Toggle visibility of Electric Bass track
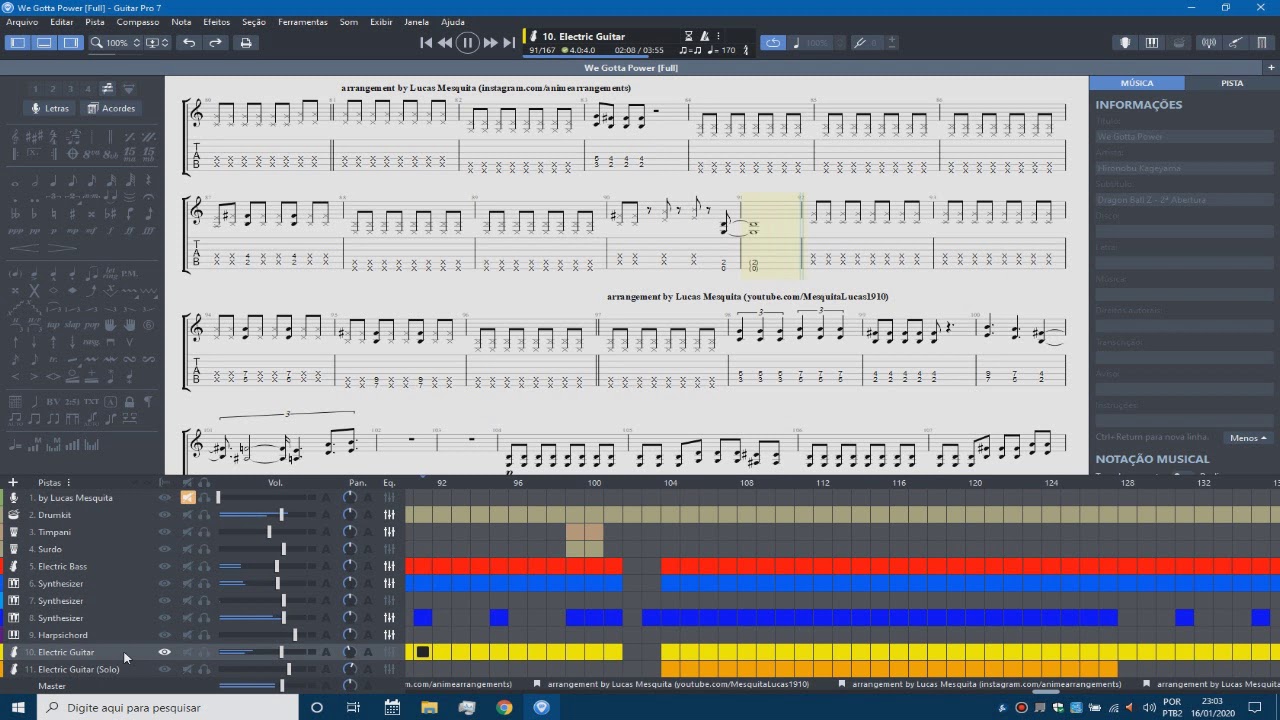Screen dimensions: 1280x720 coord(165,567)
